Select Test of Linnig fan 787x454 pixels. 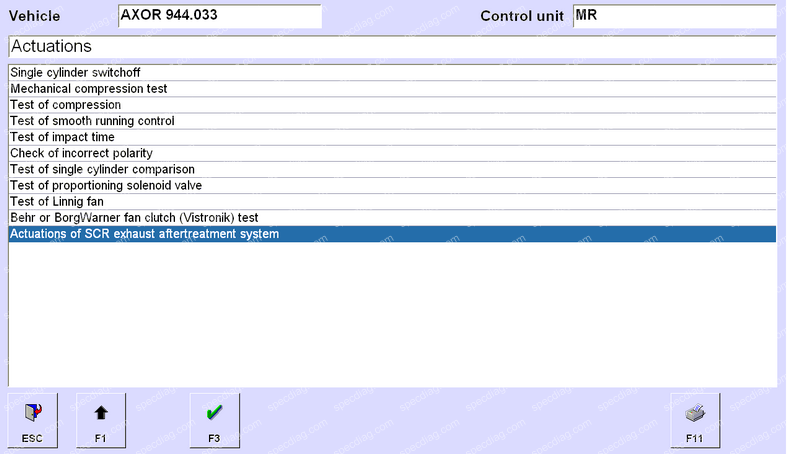pos(56,201)
